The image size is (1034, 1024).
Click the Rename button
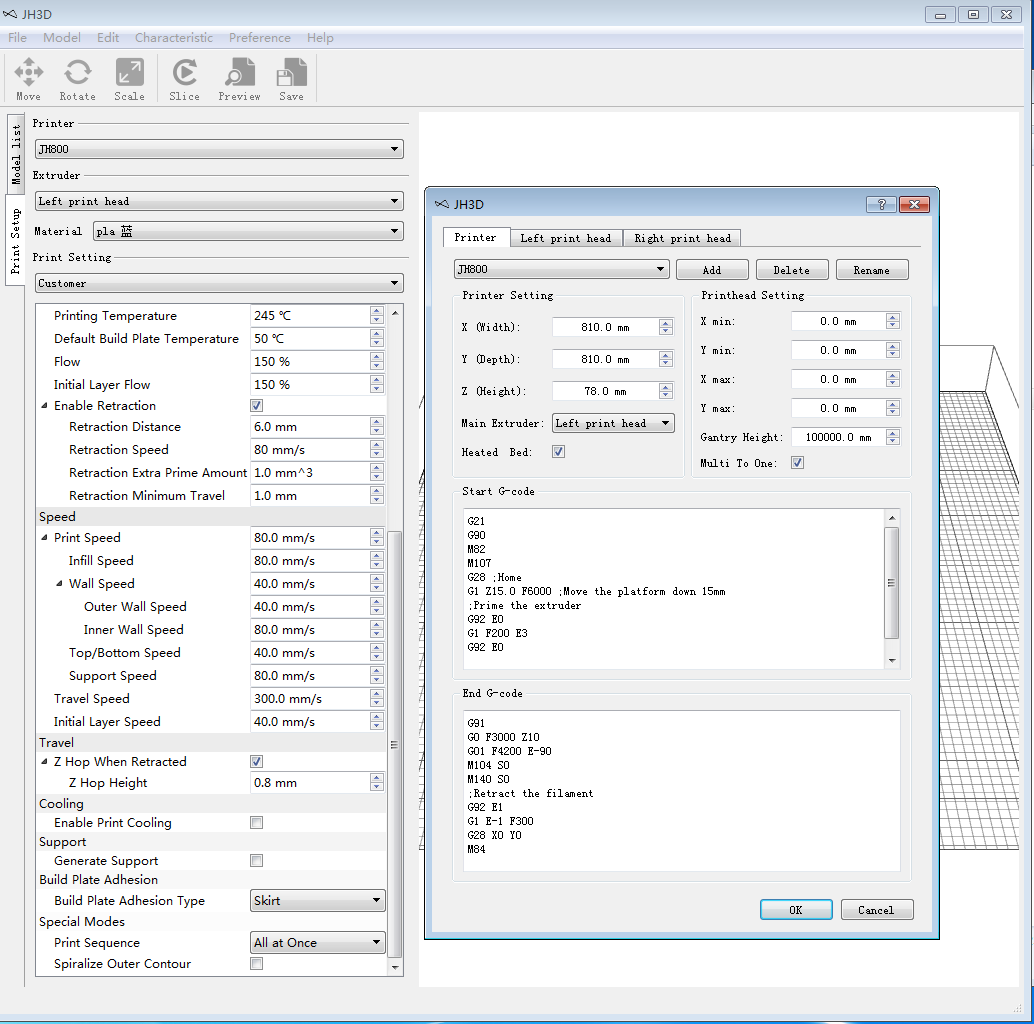[871, 270]
